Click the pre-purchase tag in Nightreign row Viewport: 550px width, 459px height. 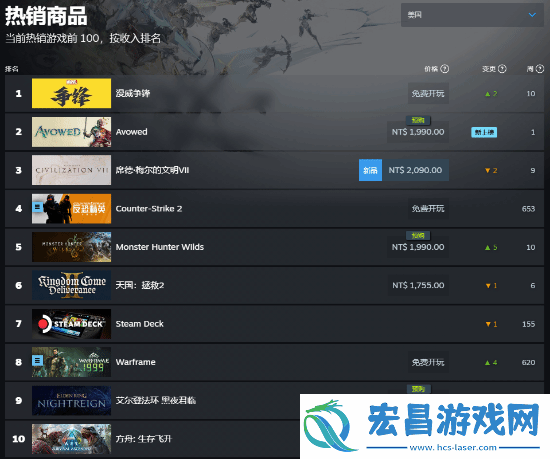[418, 389]
